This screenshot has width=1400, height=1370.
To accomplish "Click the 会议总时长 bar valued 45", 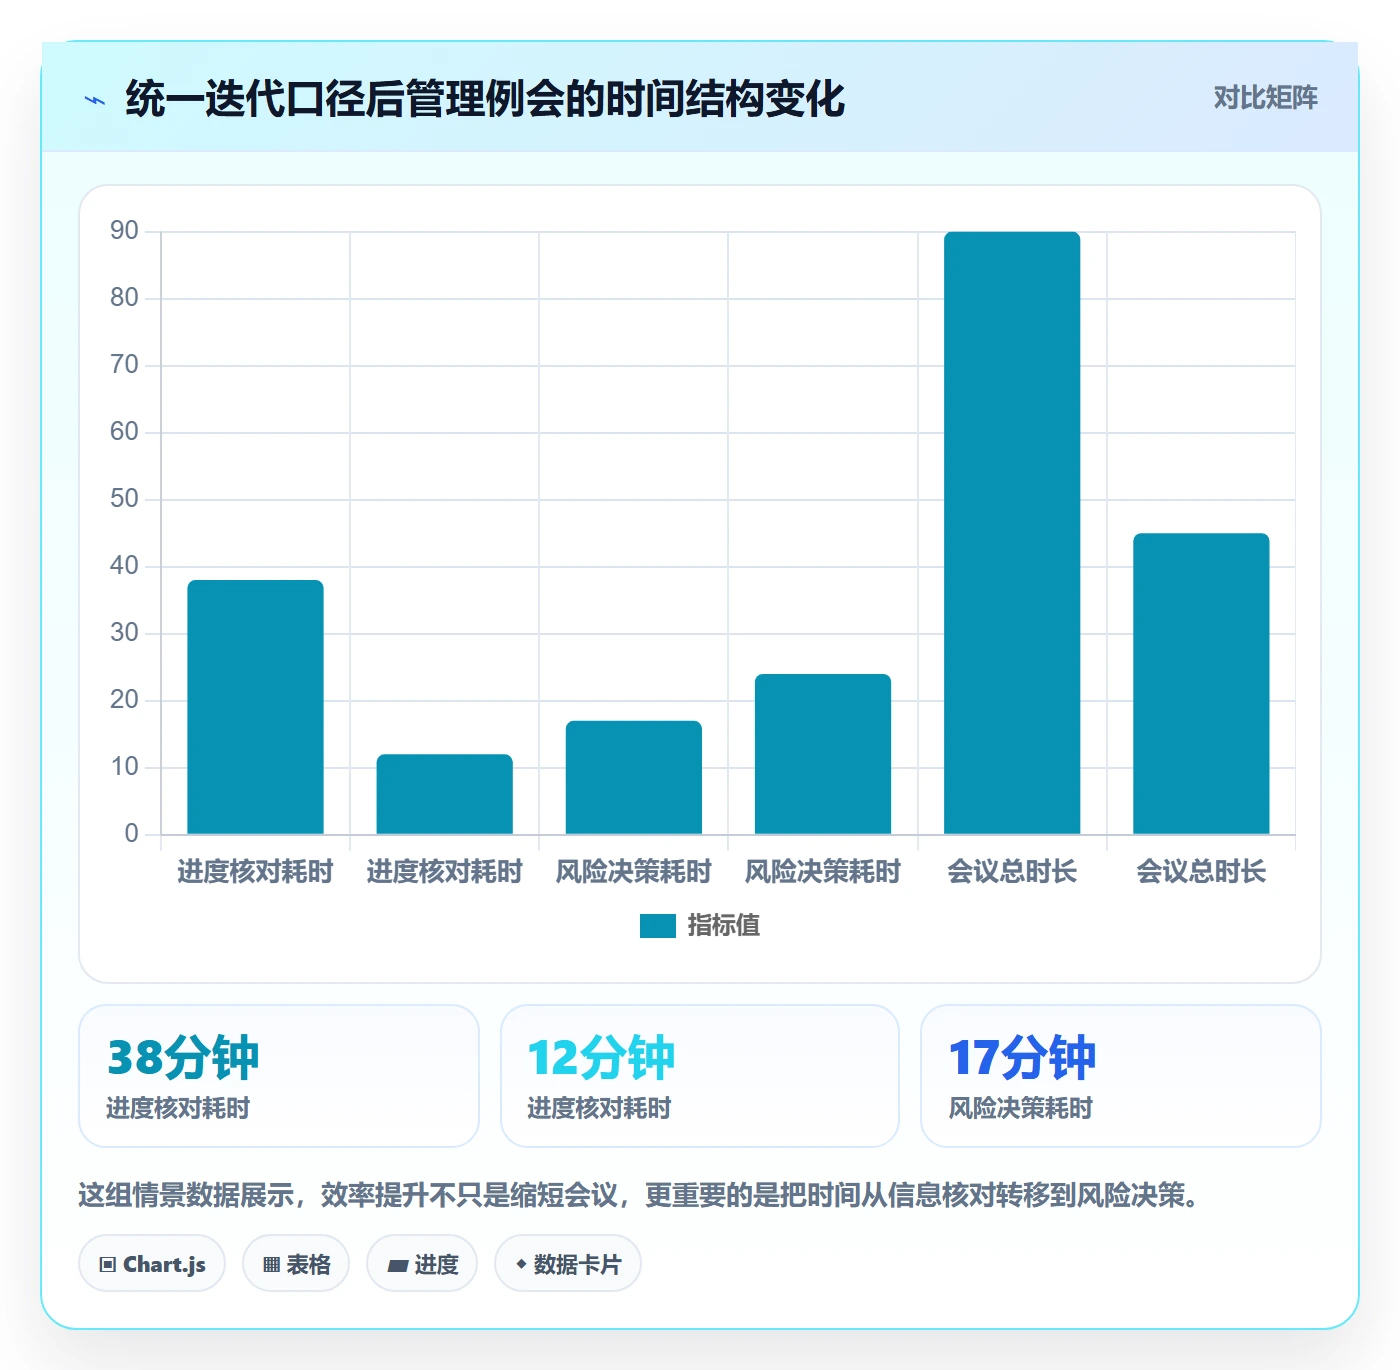I will tap(1201, 684).
